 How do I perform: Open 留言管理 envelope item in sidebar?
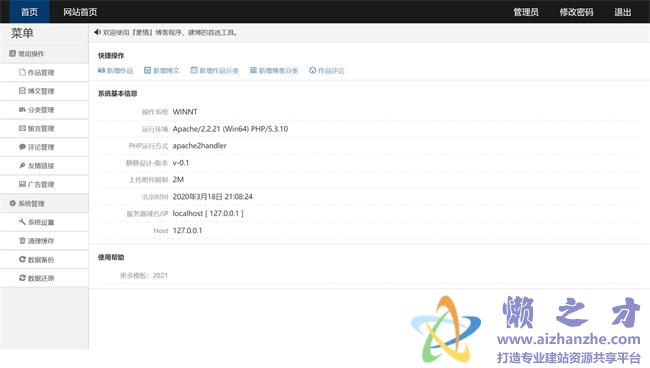point(44,128)
